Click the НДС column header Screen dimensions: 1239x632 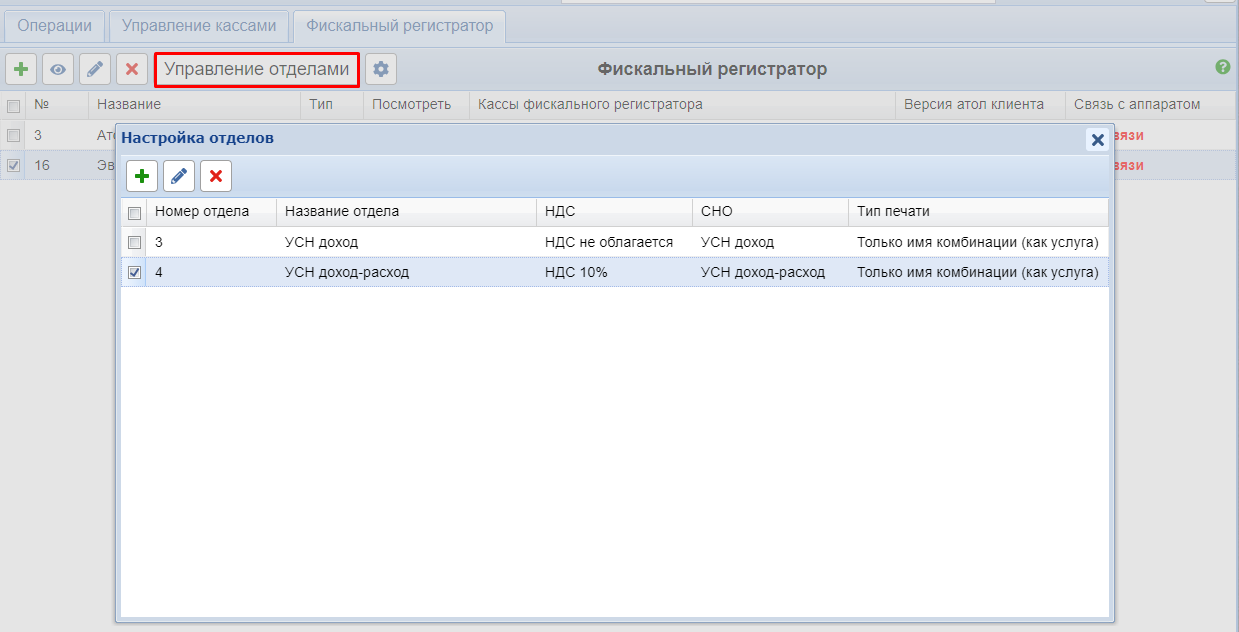coord(560,211)
